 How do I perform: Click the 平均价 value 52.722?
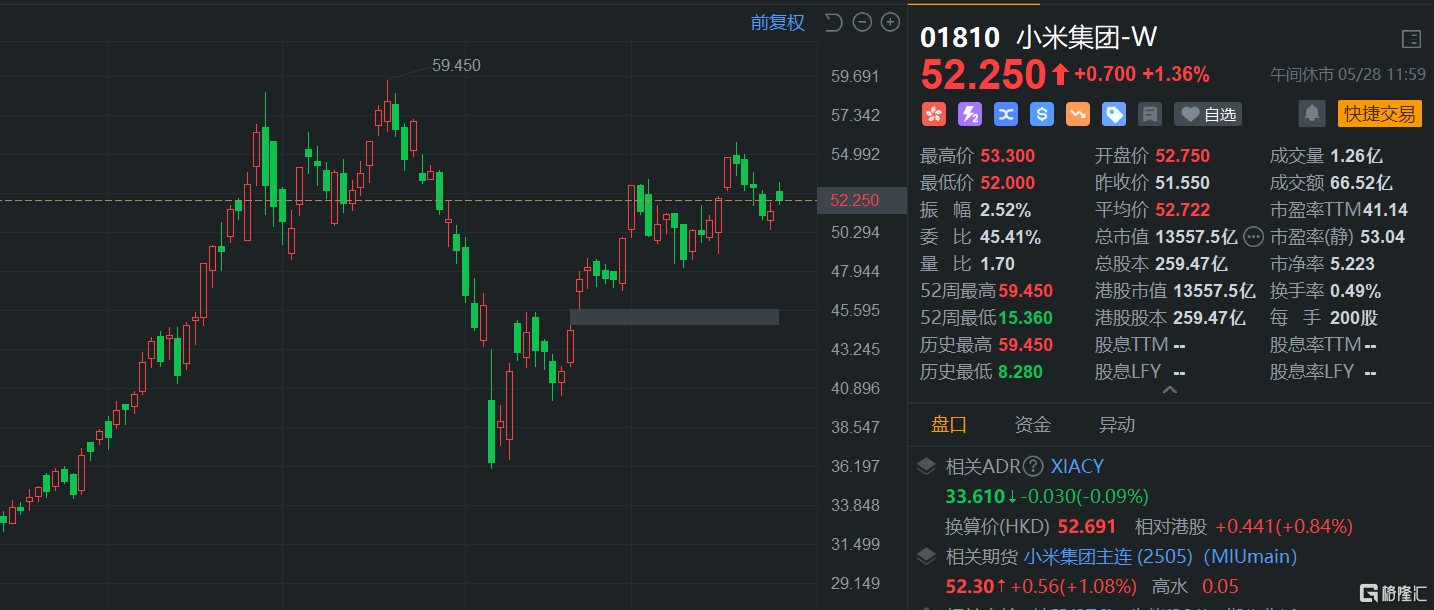[1182, 210]
